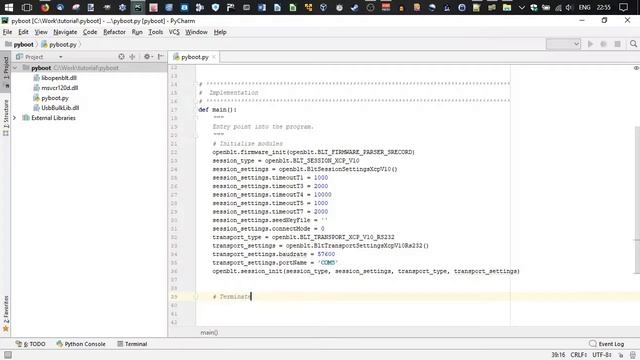640x360 pixels.
Task: Click the cursor position 39:16 indicator
Action: (558, 355)
